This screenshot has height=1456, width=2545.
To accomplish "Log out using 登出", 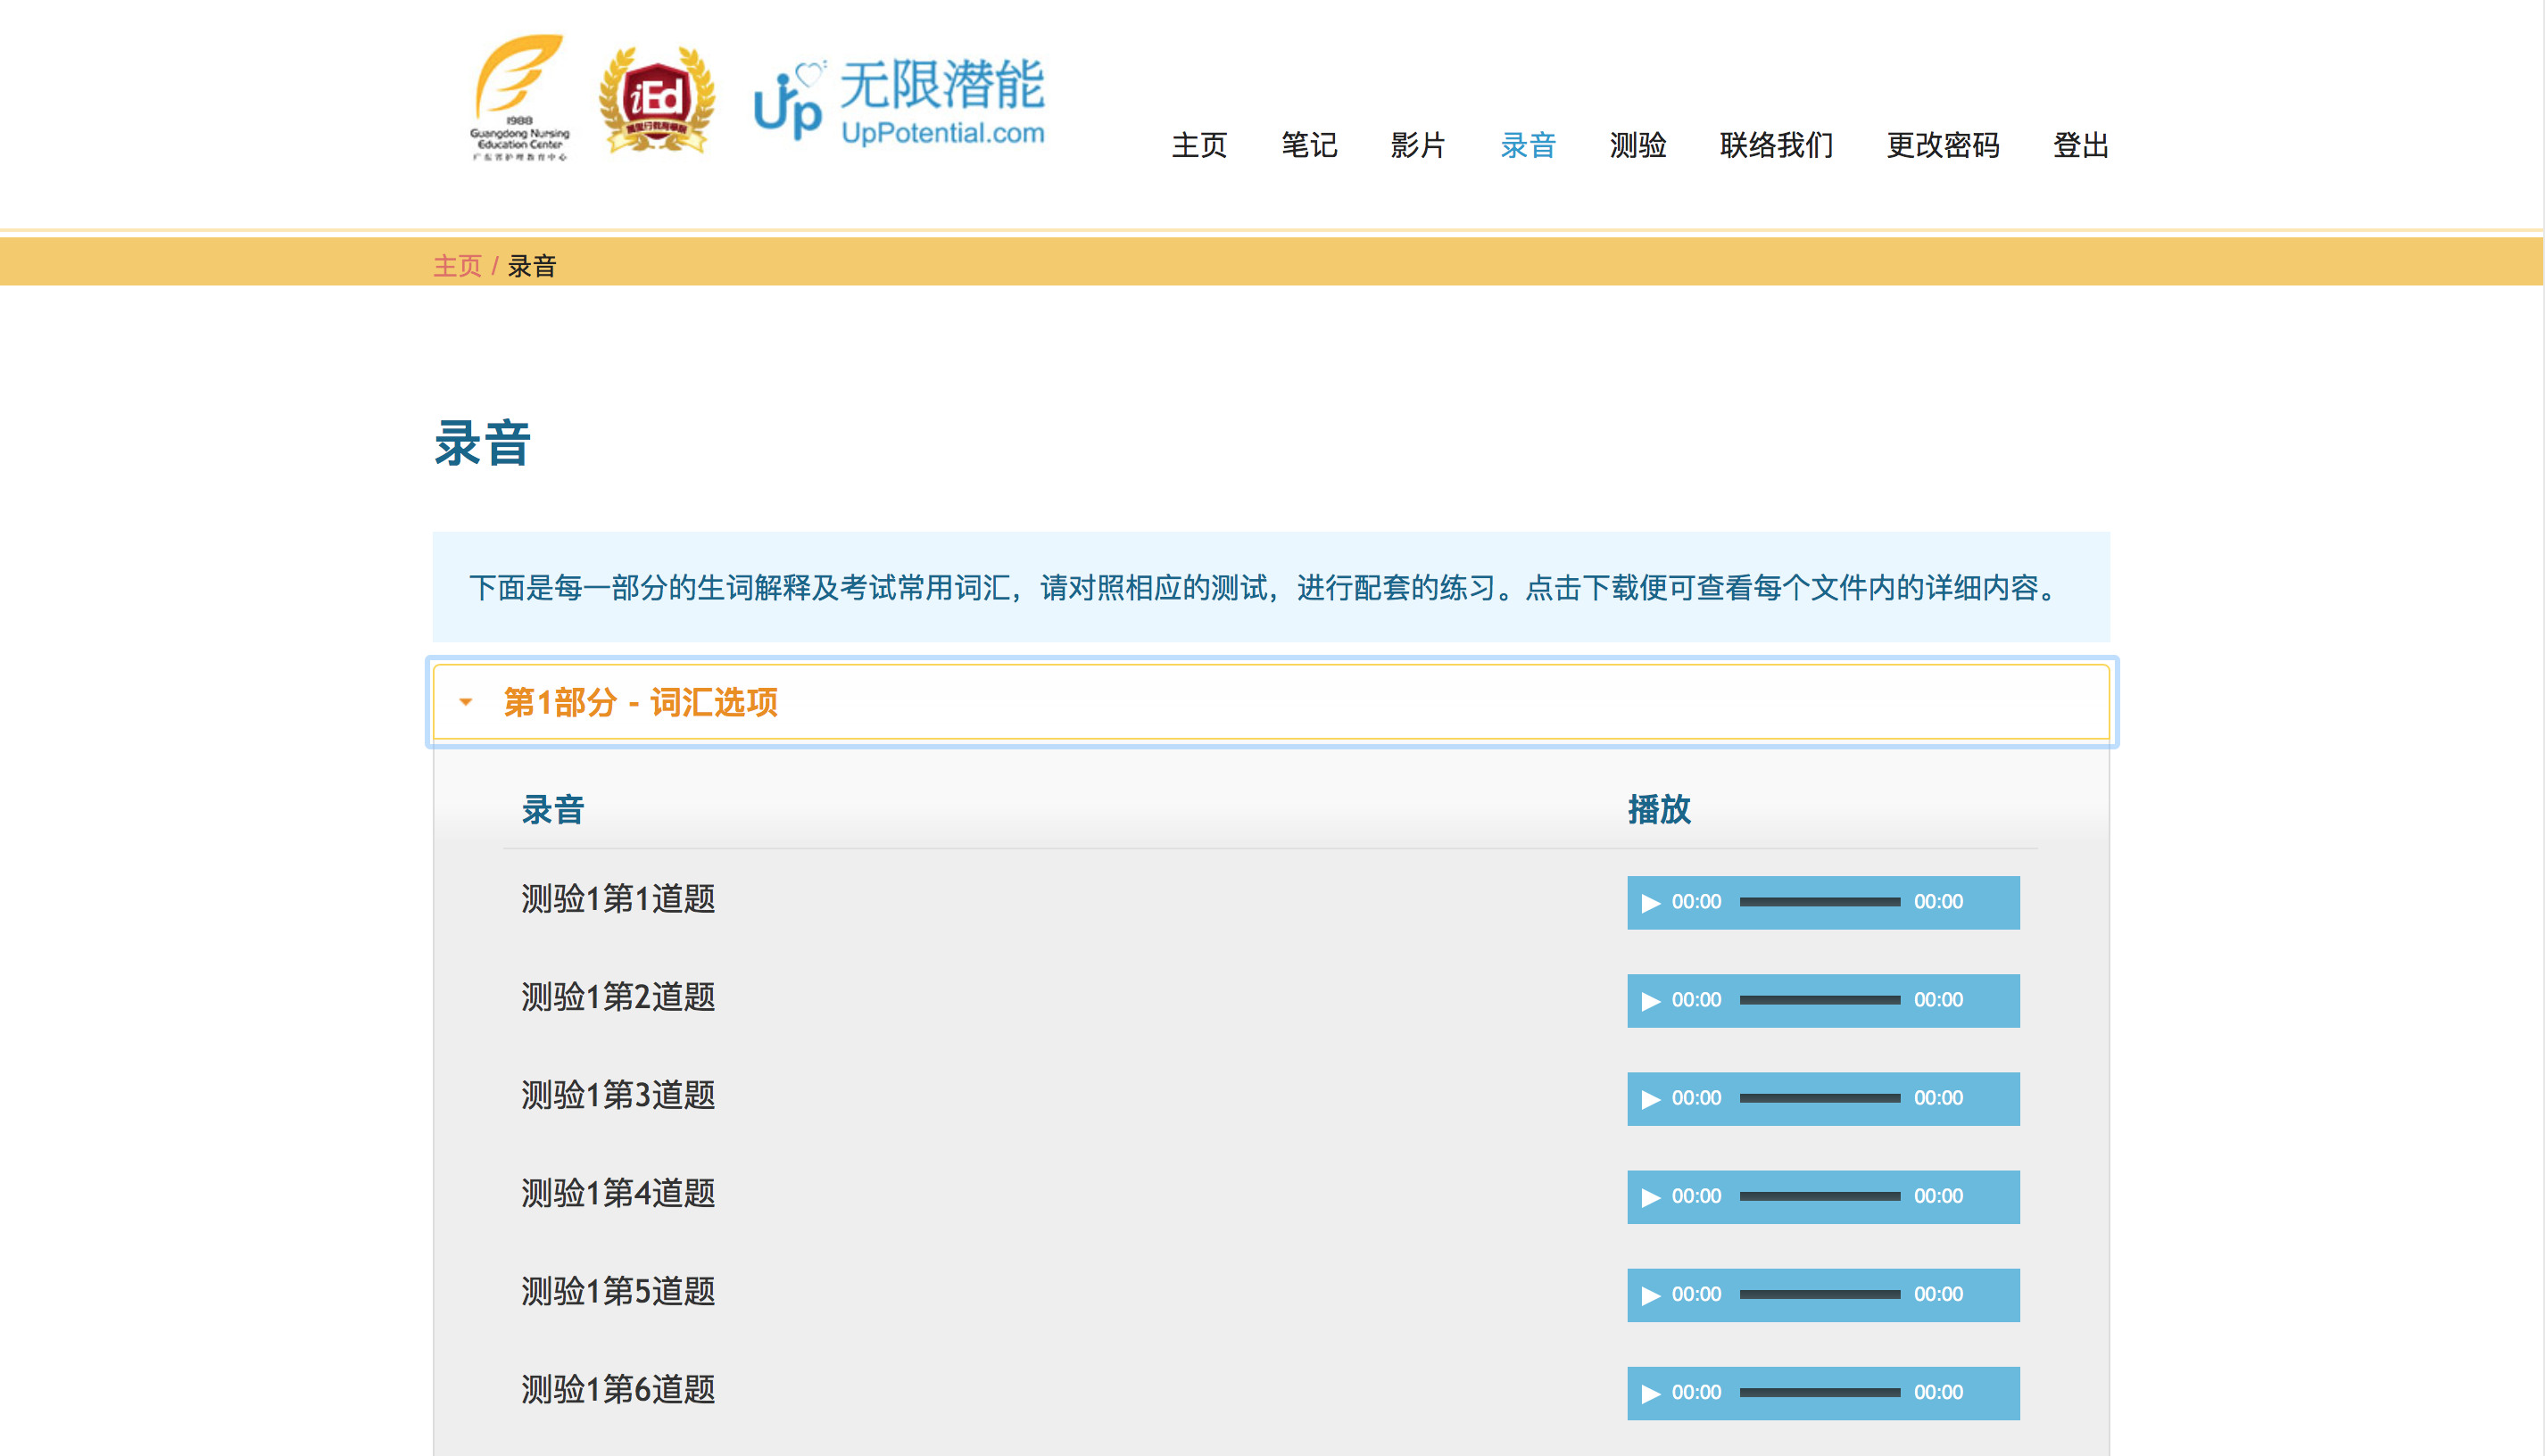I will coord(2080,146).
